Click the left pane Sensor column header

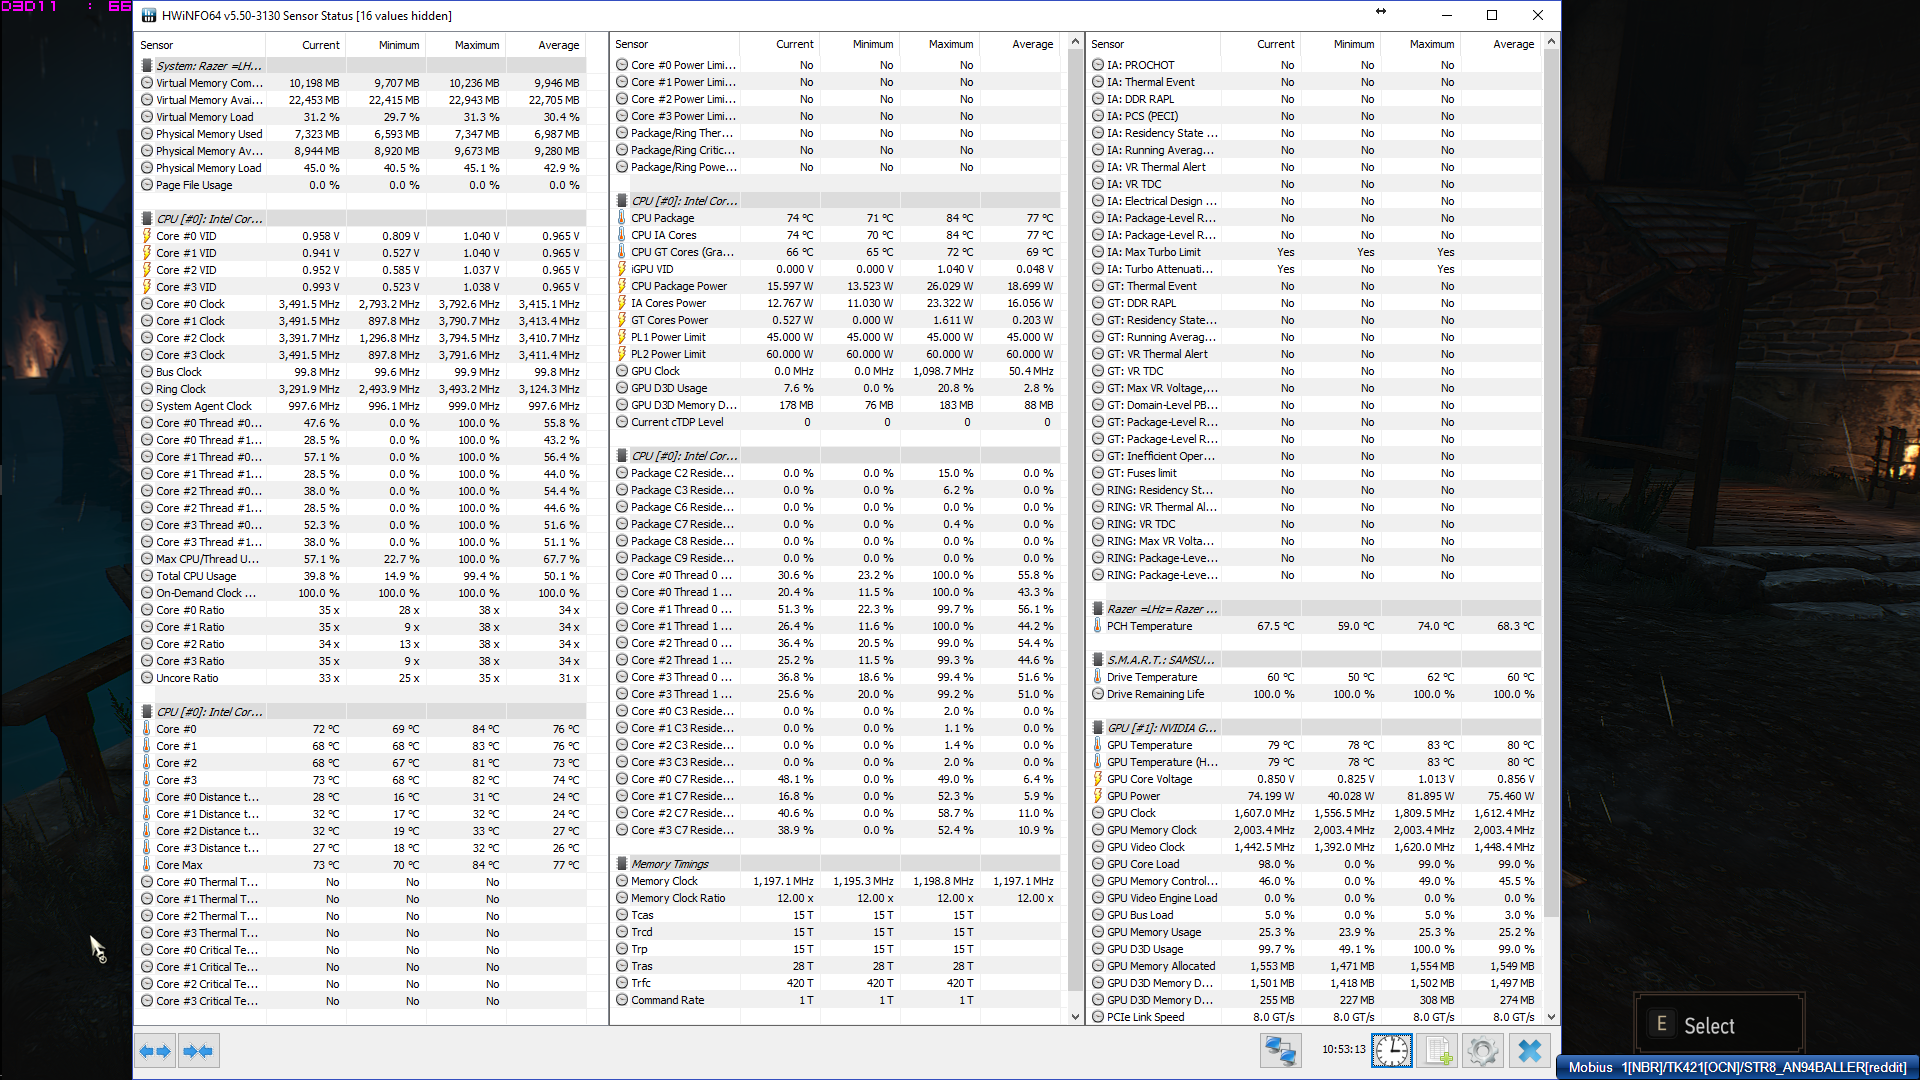tap(201, 45)
